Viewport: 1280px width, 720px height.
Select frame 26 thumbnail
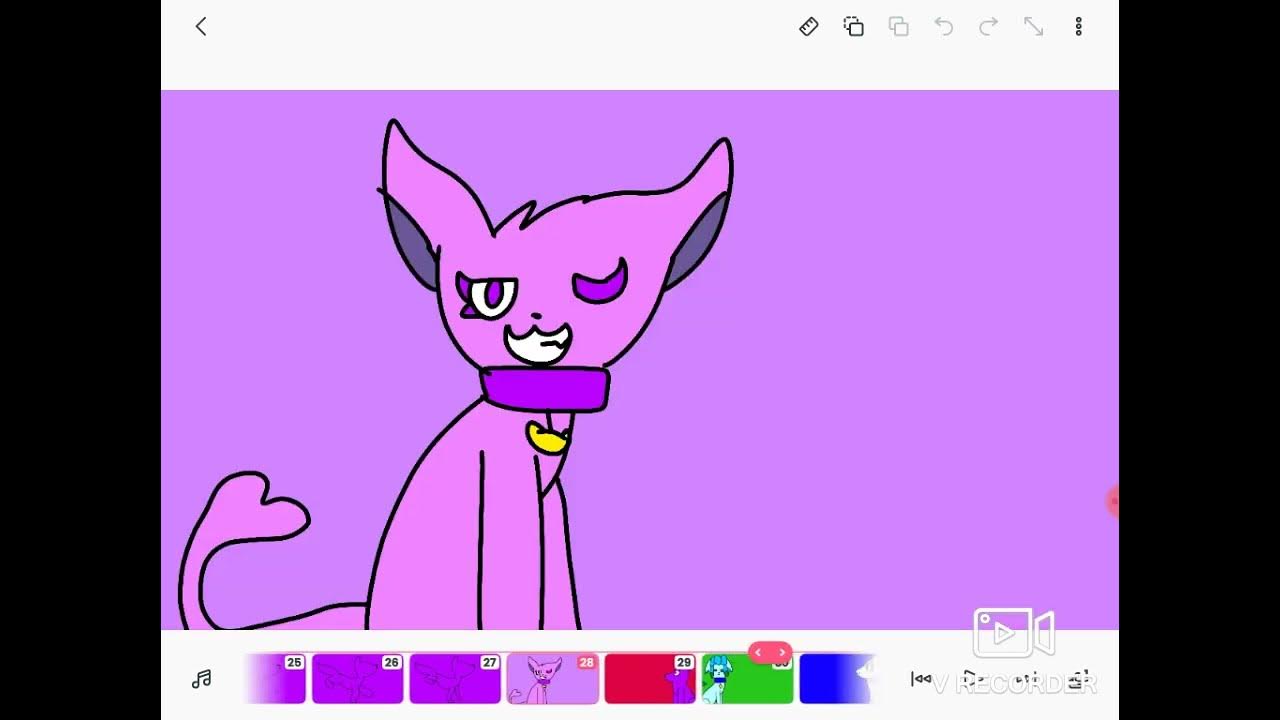pyautogui.click(x=357, y=679)
